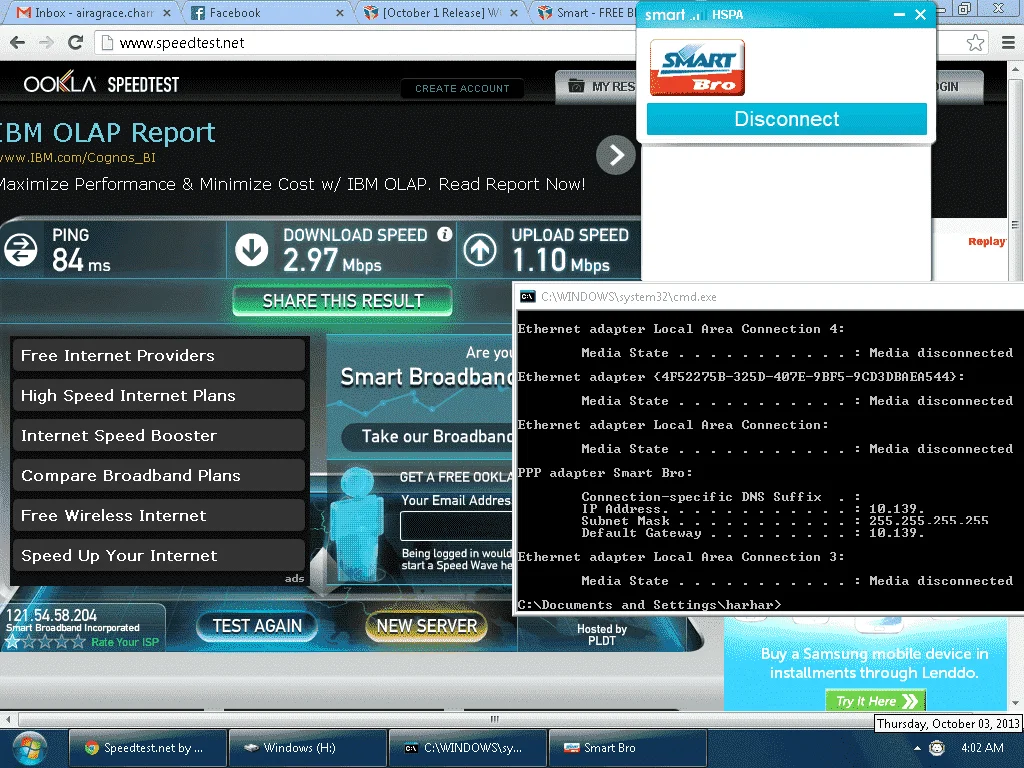Click the system tray notification icon
Viewport: 1024px width, 768px height.
[x=936, y=748]
